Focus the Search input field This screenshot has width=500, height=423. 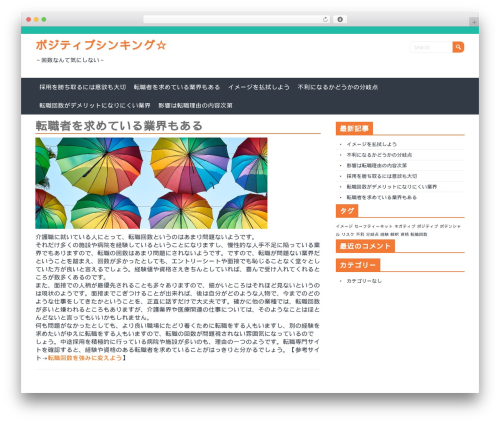pyautogui.click(x=431, y=47)
